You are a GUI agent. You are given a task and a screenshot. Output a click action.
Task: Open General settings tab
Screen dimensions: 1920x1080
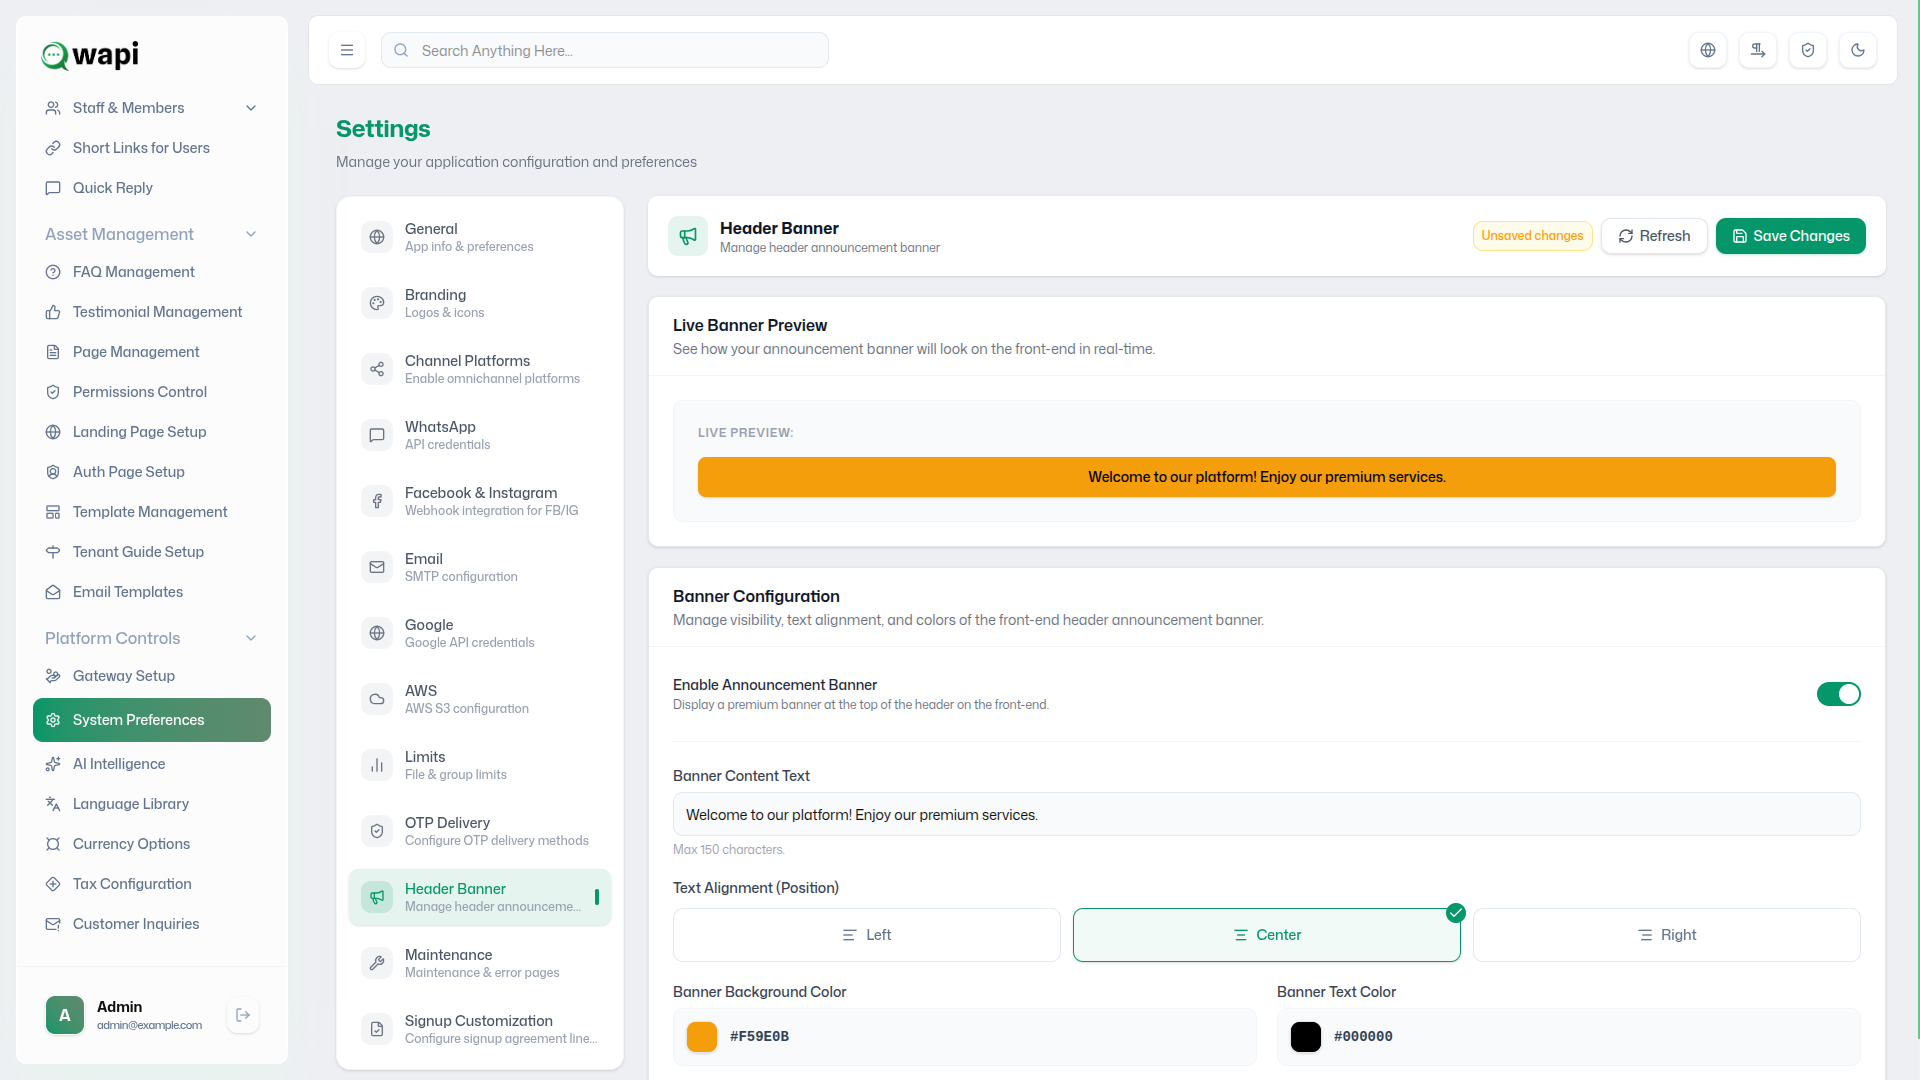(480, 237)
